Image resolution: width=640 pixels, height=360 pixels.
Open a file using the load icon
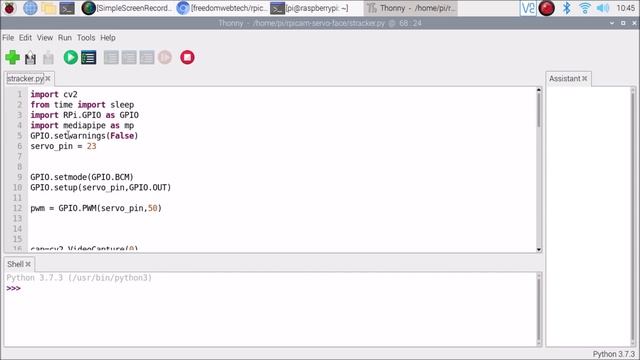30,58
